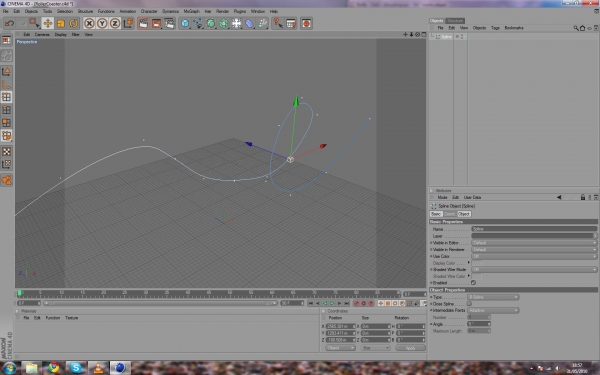Select the Move tool
This screenshot has width=600, height=375.
pyautogui.click(x=47, y=23)
